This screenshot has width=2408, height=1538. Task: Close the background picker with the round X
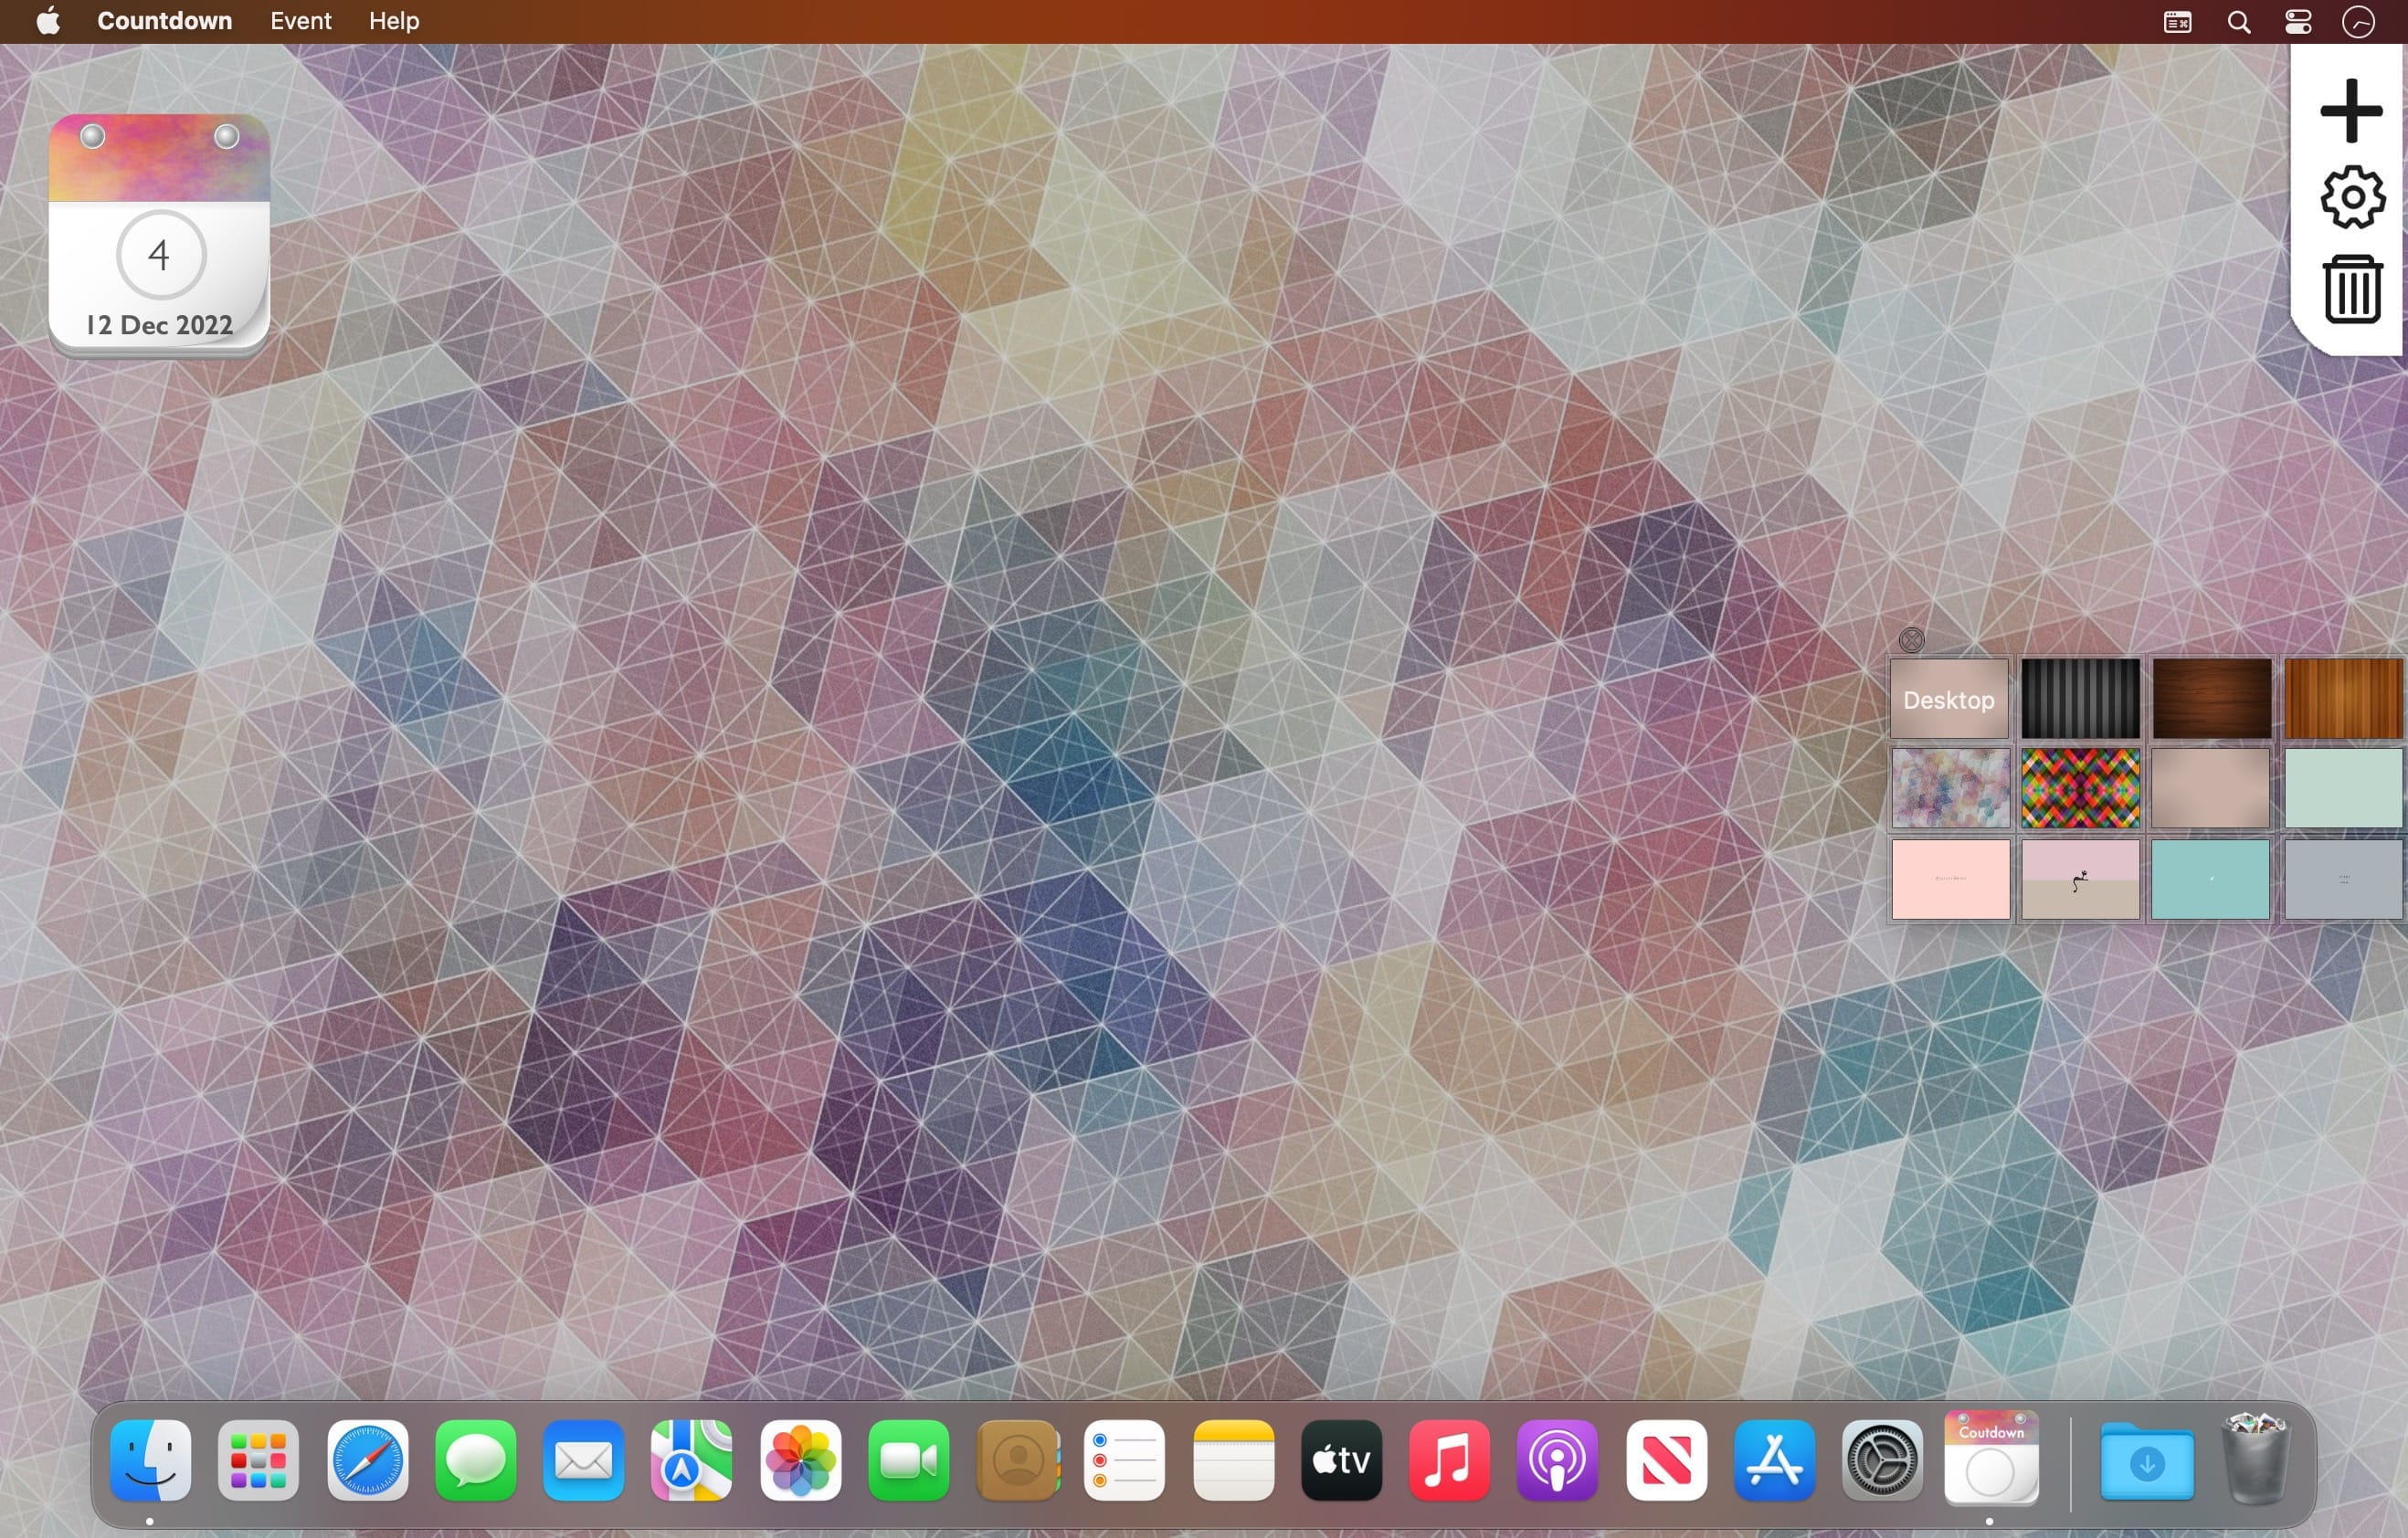[x=1911, y=640]
